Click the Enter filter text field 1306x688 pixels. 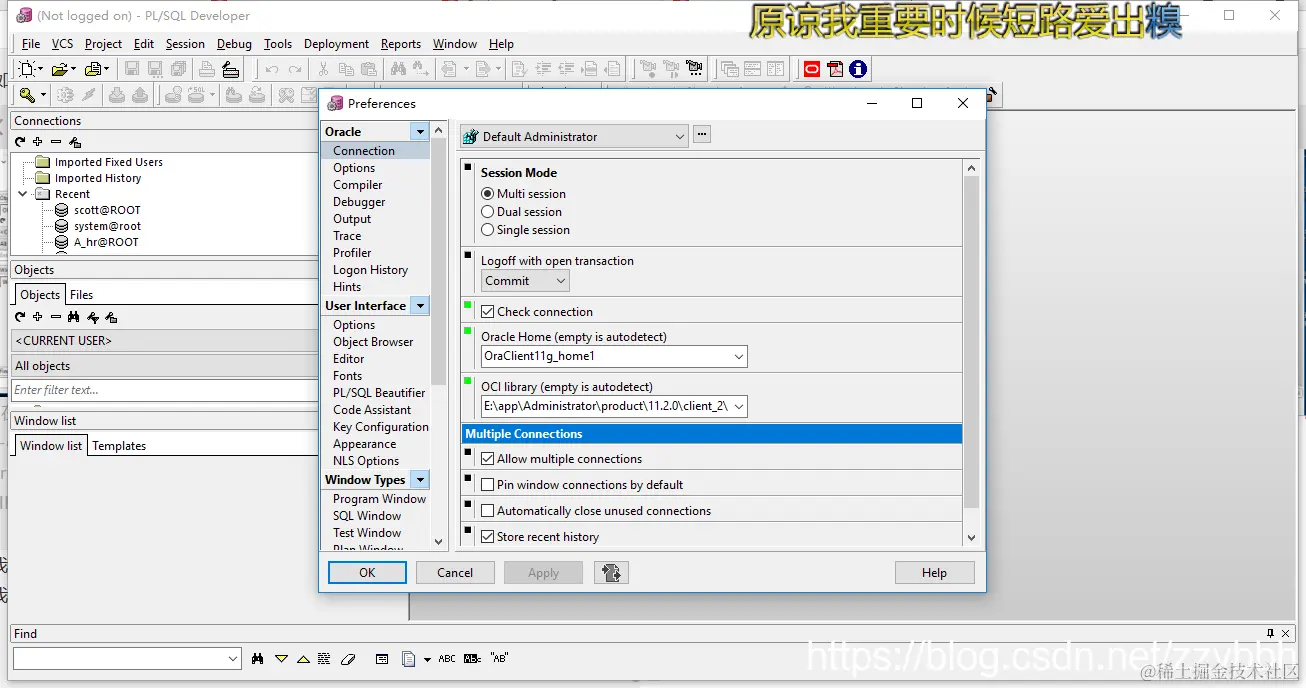pyautogui.click(x=165, y=390)
